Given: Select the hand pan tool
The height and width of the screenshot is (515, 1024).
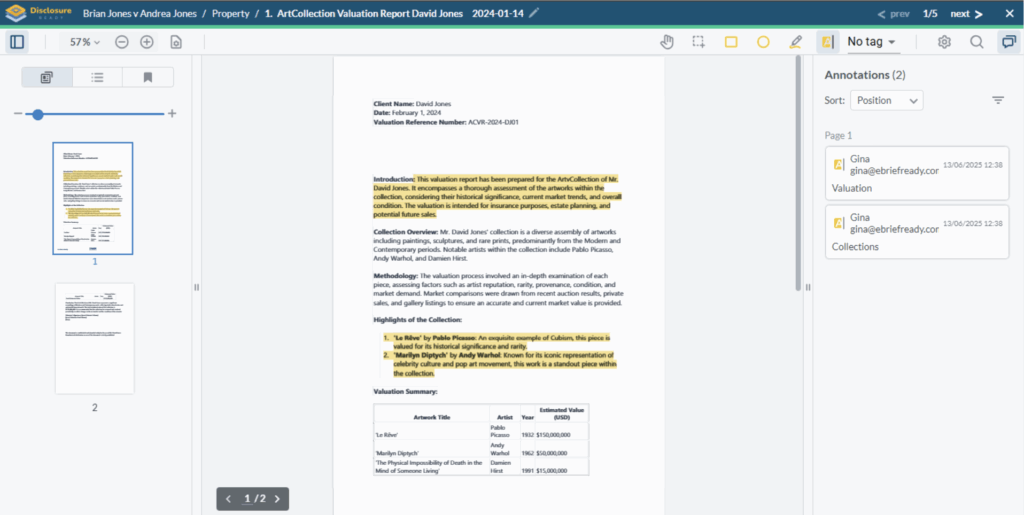Looking at the screenshot, I should (667, 42).
